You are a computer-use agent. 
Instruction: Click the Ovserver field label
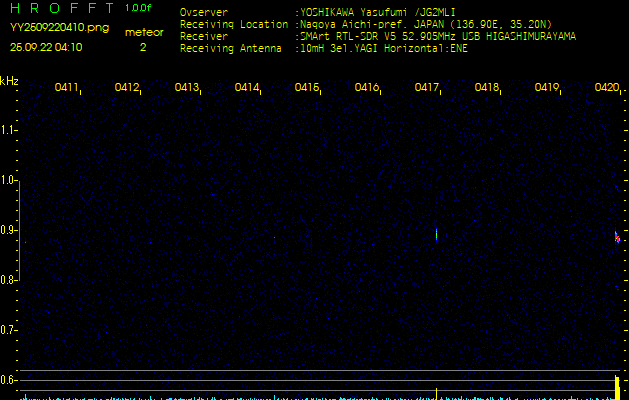[204, 12]
